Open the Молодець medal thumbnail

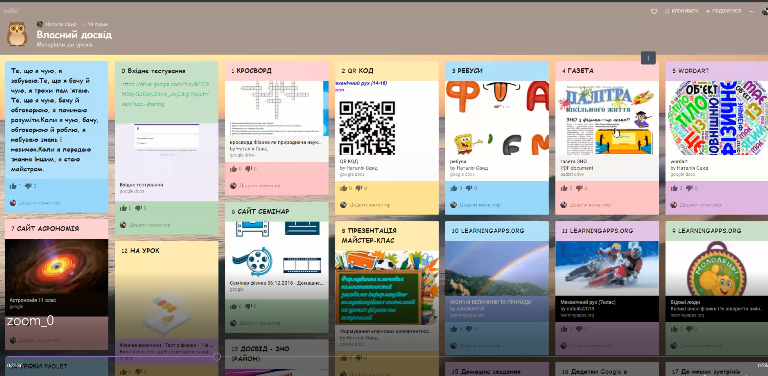[717, 268]
